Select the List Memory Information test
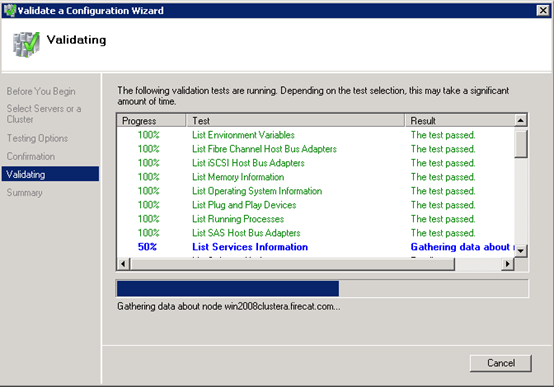Screen dimensions: 554x387 tap(316, 177)
